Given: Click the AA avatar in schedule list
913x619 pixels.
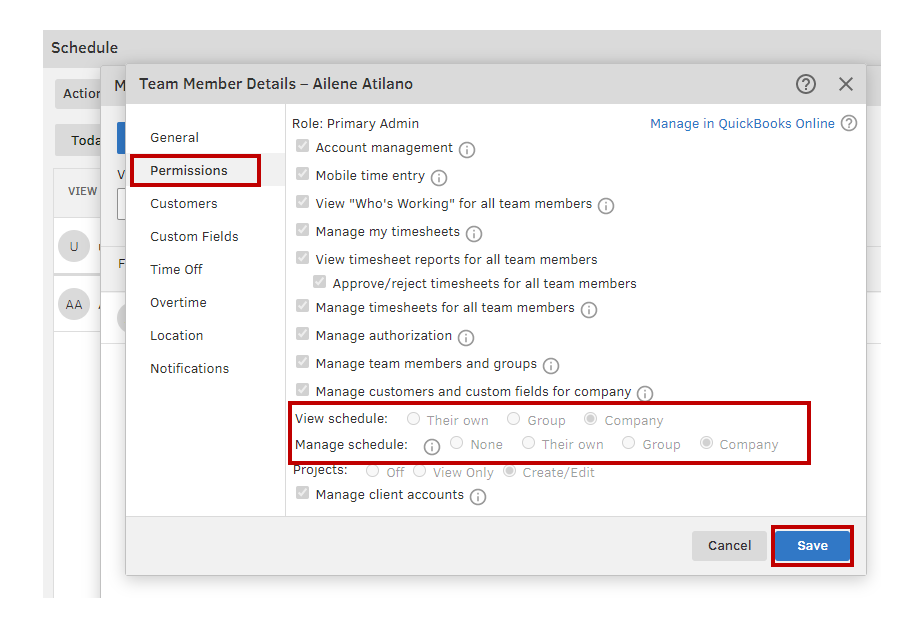Looking at the screenshot, I should tap(74, 304).
